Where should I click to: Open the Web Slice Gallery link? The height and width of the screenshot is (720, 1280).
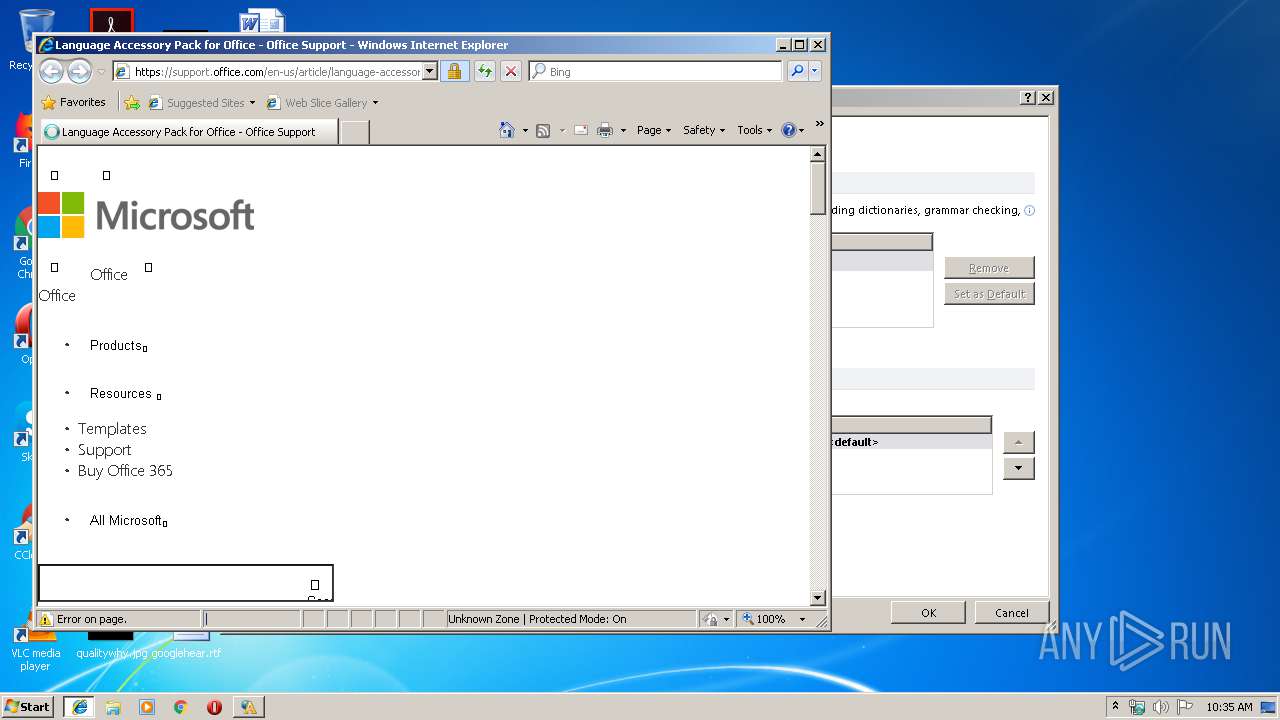pyautogui.click(x=322, y=102)
